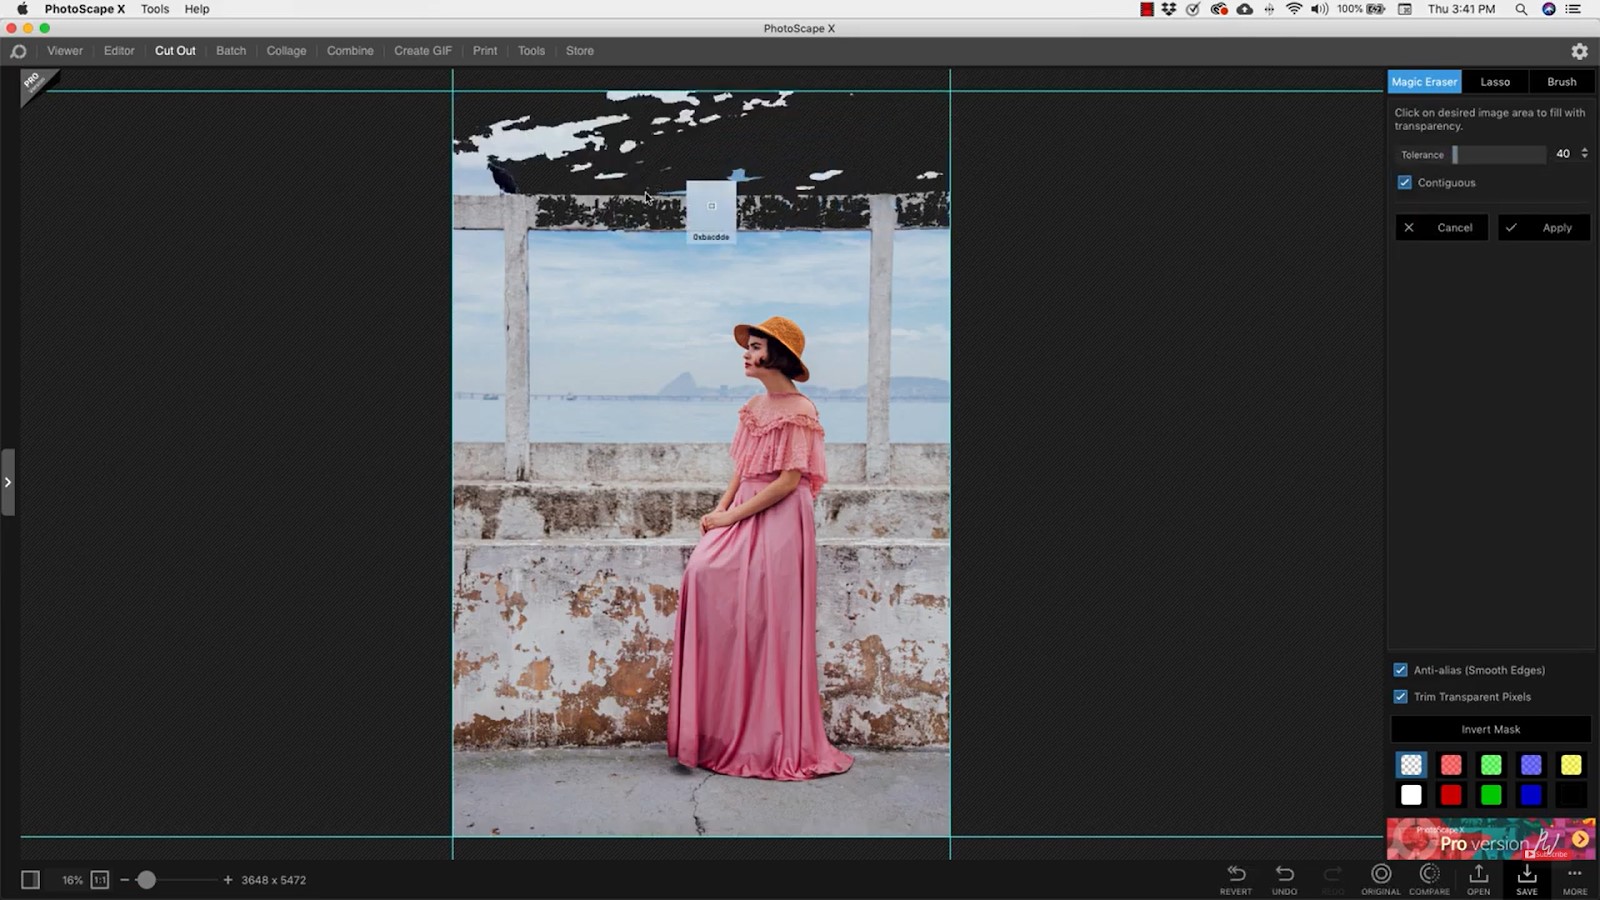Image resolution: width=1600 pixels, height=900 pixels.
Task: Show the Original image icon
Action: [1380, 877]
